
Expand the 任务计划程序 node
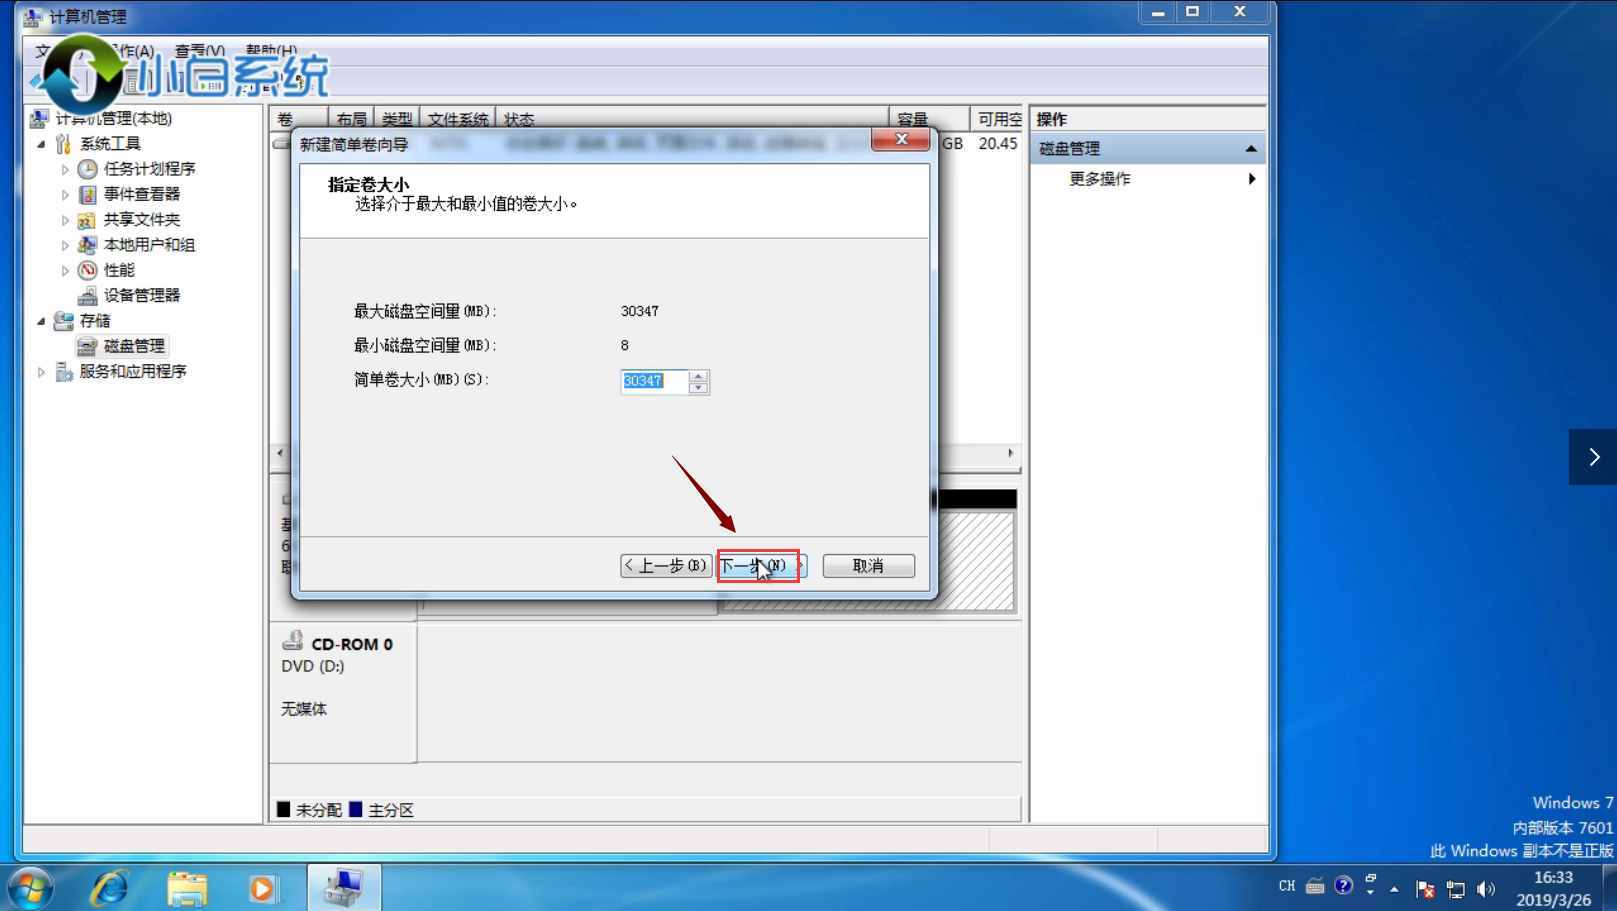click(65, 170)
